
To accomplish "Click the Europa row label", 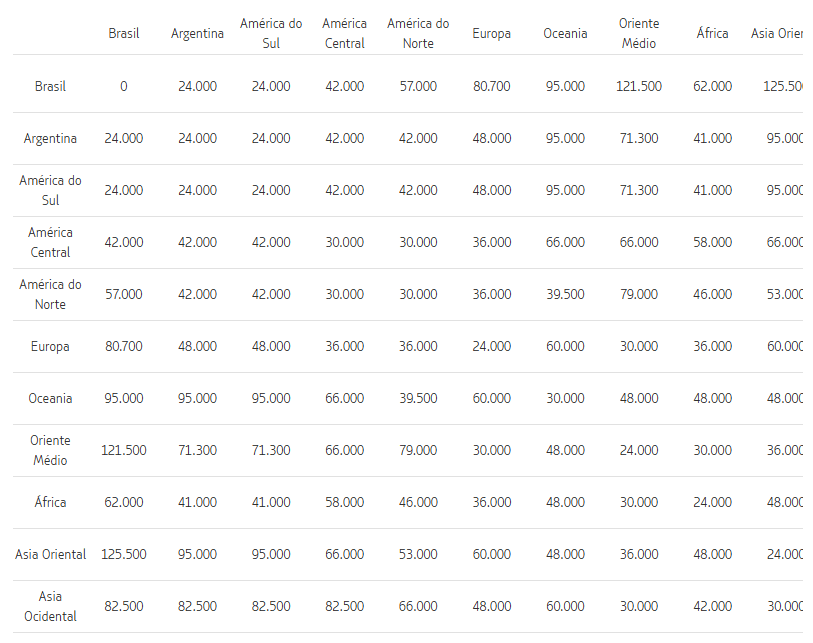I will [50, 346].
